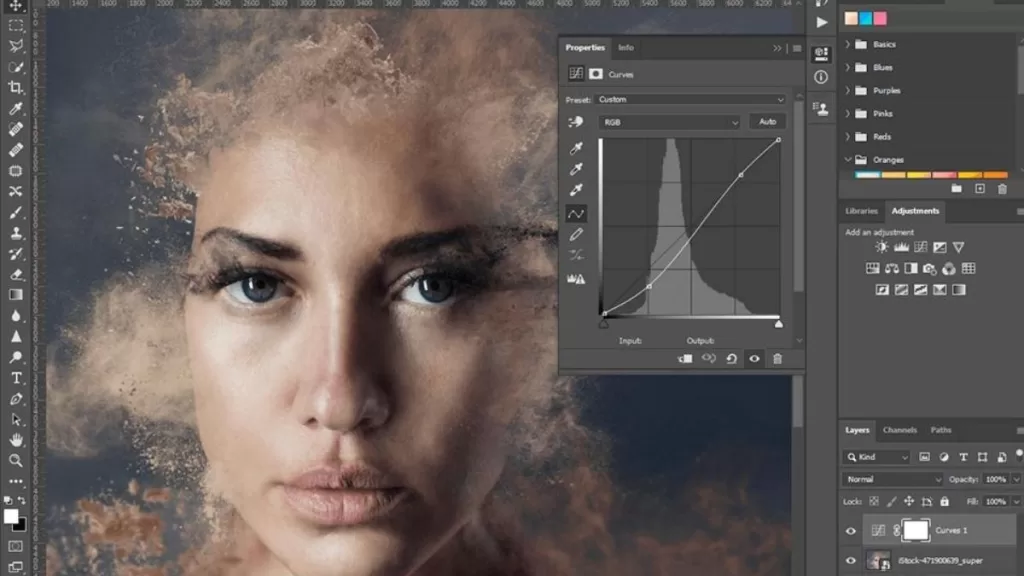This screenshot has height=576, width=1024.
Task: Toggle lock transparent pixels
Action: point(874,502)
